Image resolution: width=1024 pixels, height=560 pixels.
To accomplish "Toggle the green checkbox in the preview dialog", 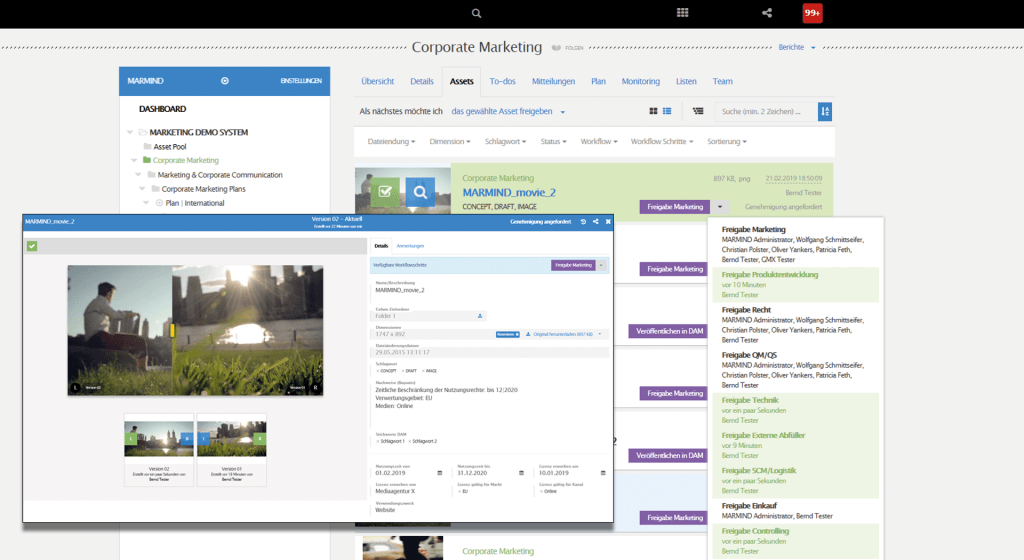I will [x=32, y=246].
